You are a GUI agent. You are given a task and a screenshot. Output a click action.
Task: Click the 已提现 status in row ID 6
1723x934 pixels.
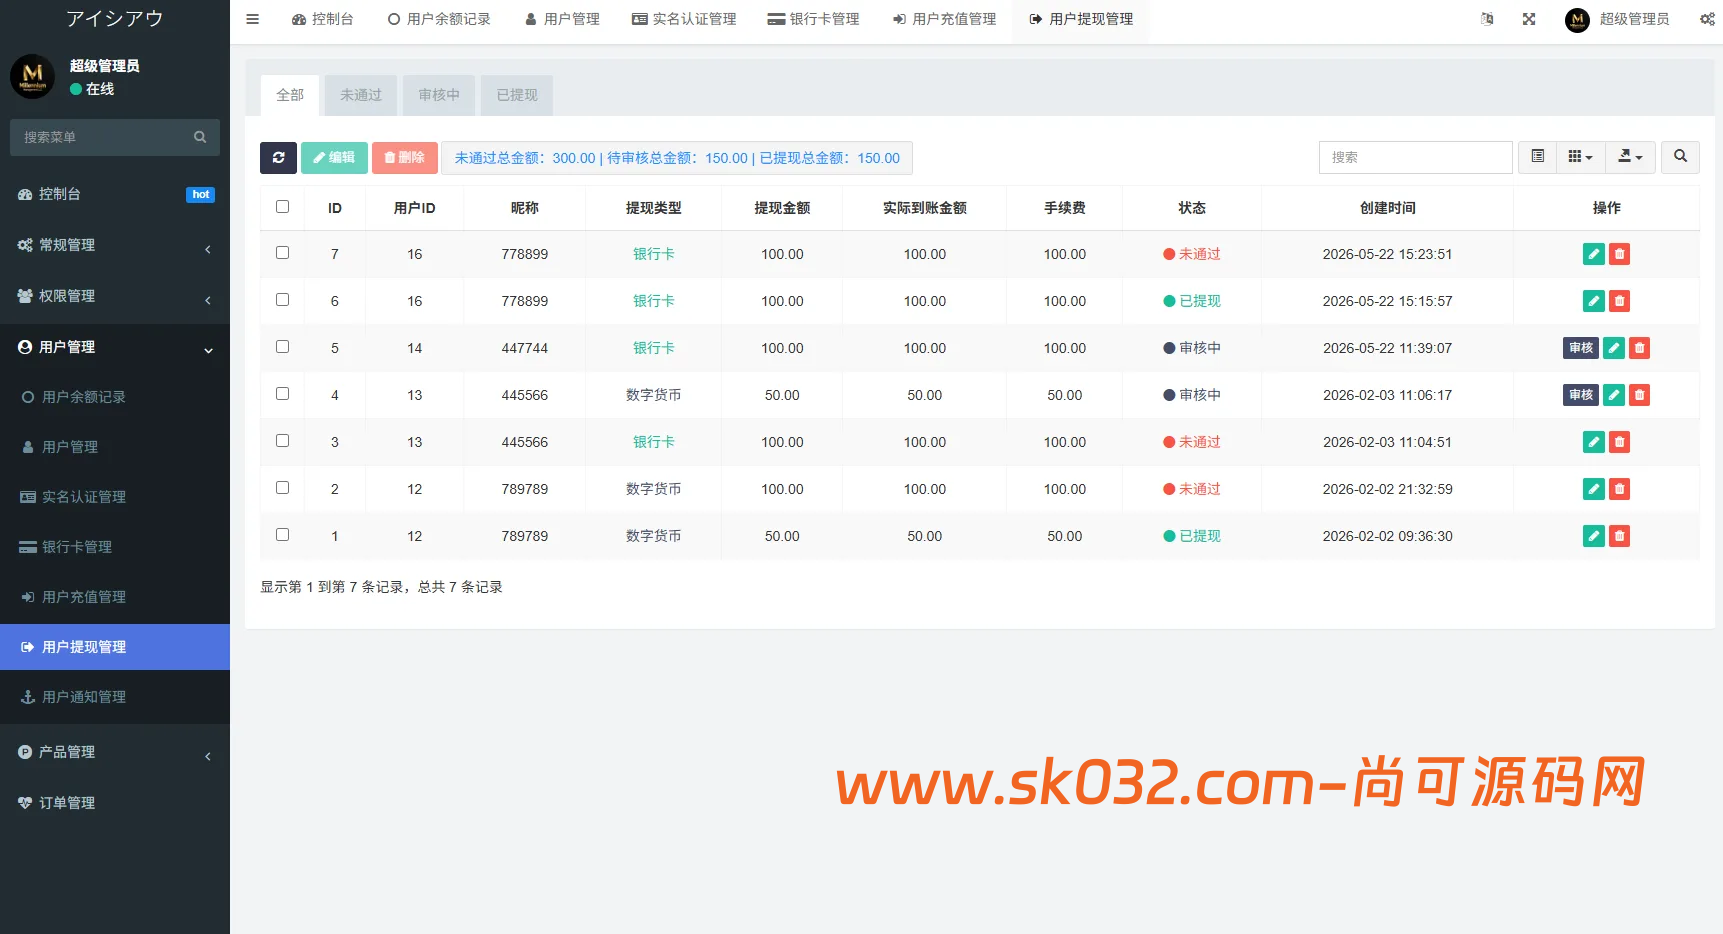[1192, 301]
